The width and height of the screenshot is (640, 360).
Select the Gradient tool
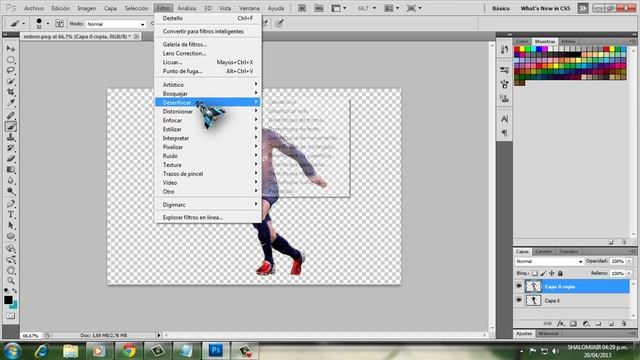coord(11,169)
